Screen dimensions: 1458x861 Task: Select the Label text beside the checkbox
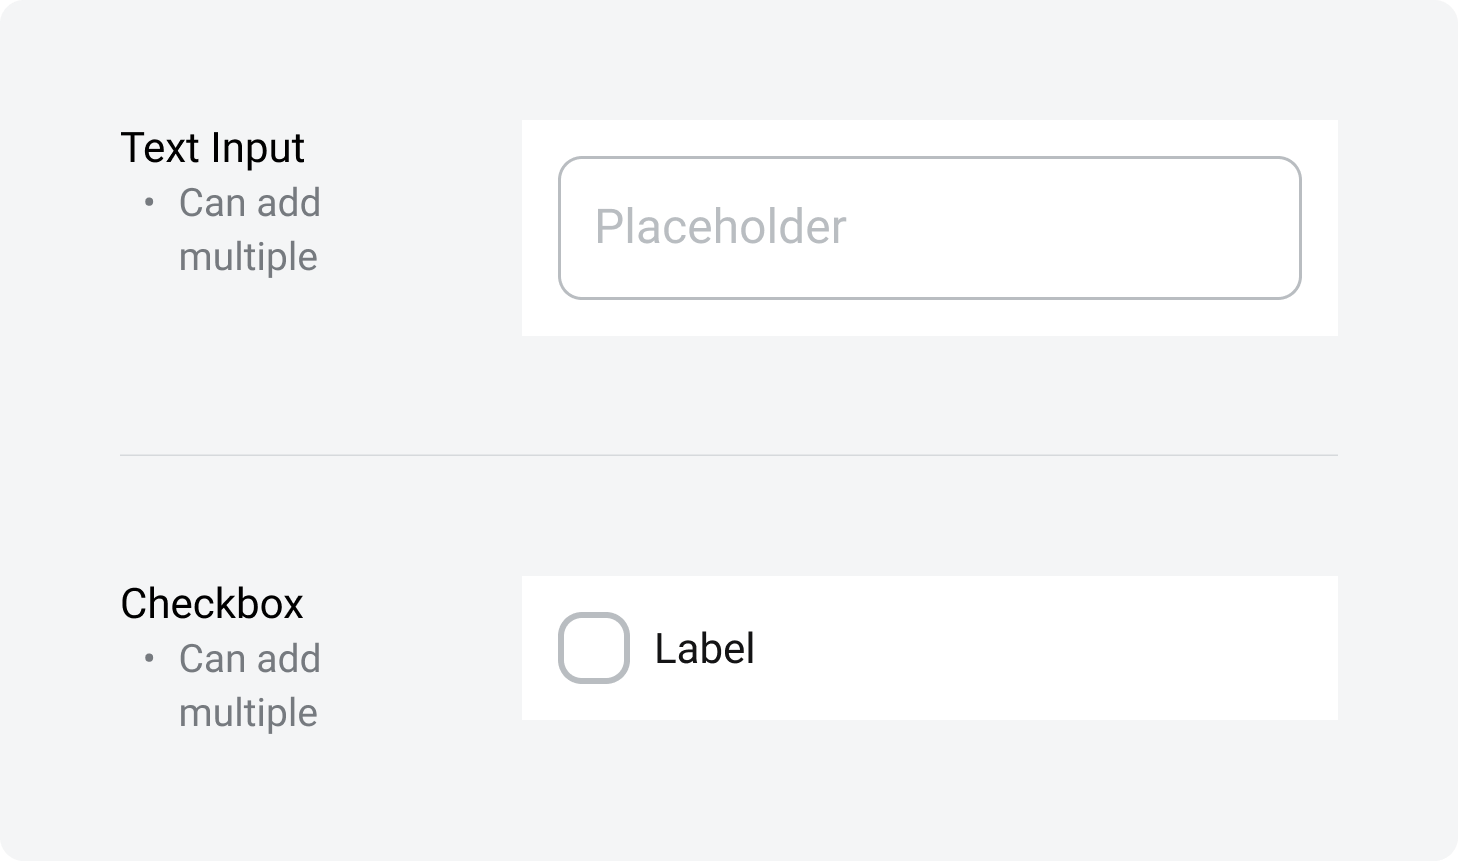click(x=703, y=648)
